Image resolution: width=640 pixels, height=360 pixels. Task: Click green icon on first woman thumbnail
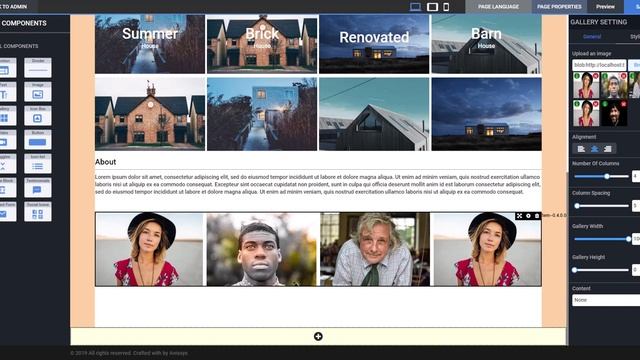pyautogui.click(x=577, y=76)
